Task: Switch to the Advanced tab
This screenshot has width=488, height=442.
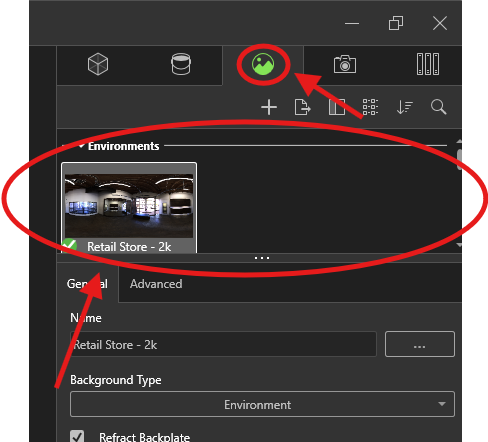Action: [x=156, y=284]
